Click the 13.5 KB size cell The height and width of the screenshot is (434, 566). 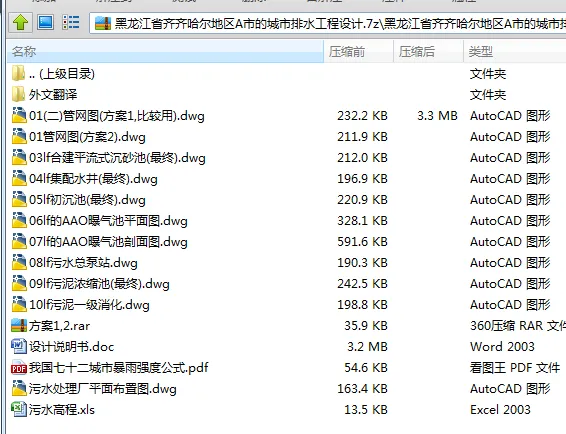coord(366,409)
